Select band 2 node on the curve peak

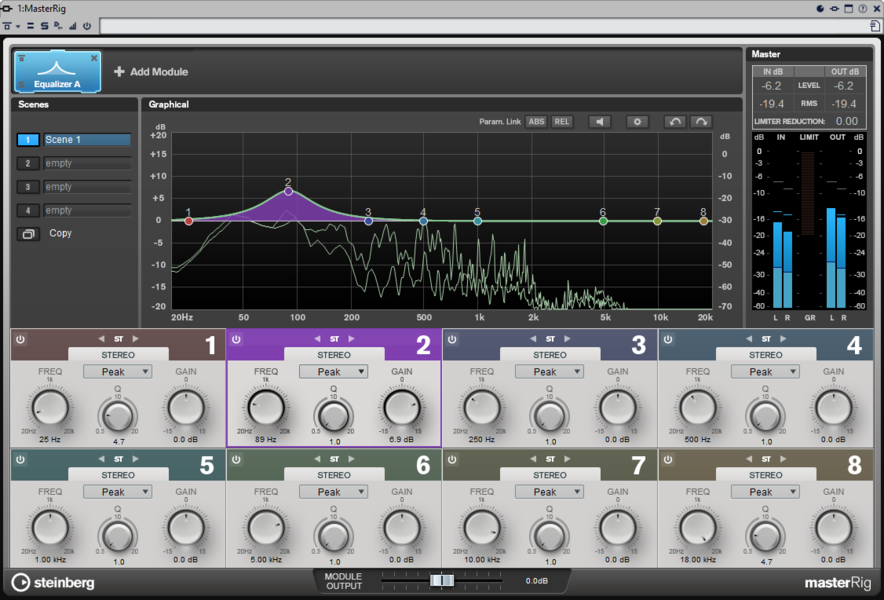click(288, 191)
